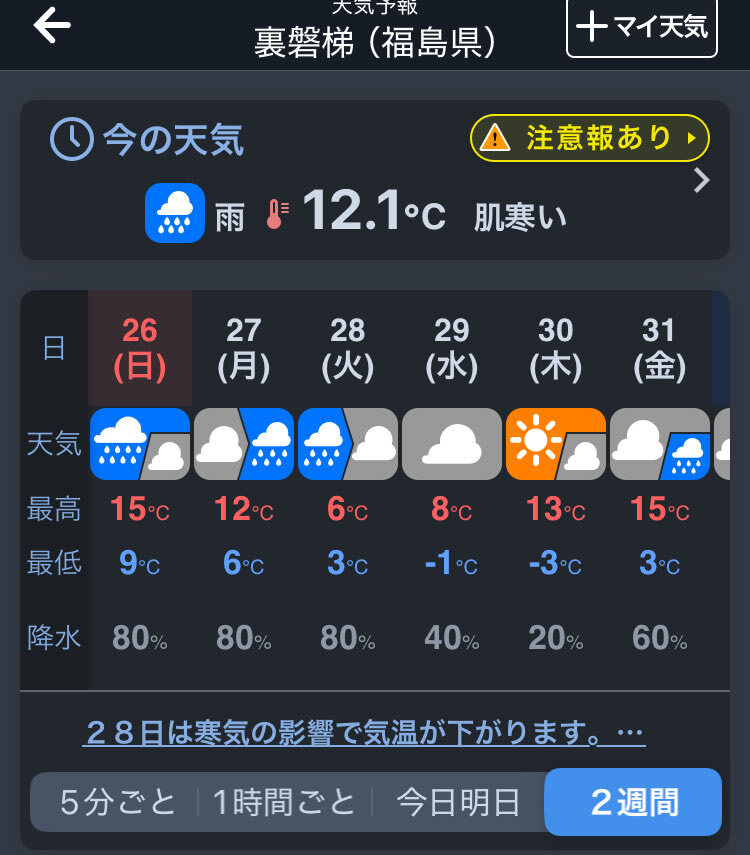Tap the weather icon for the 26th
Viewport: 750px width, 855px height.
140,443
